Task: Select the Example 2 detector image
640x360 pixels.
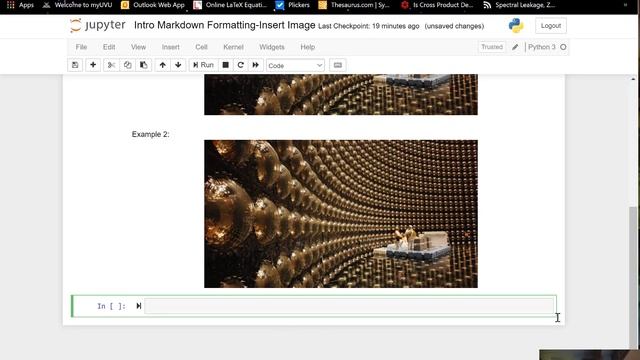Action: 341,214
